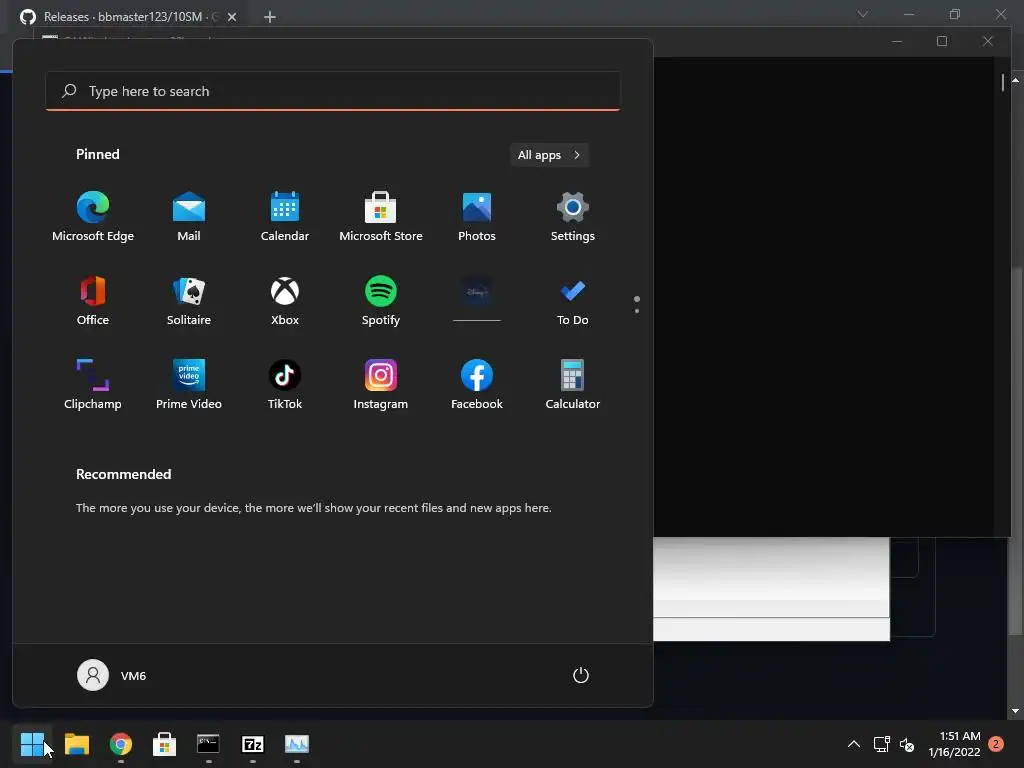Image resolution: width=1024 pixels, height=768 pixels.
Task: Launch the Mail app
Action: tap(189, 217)
